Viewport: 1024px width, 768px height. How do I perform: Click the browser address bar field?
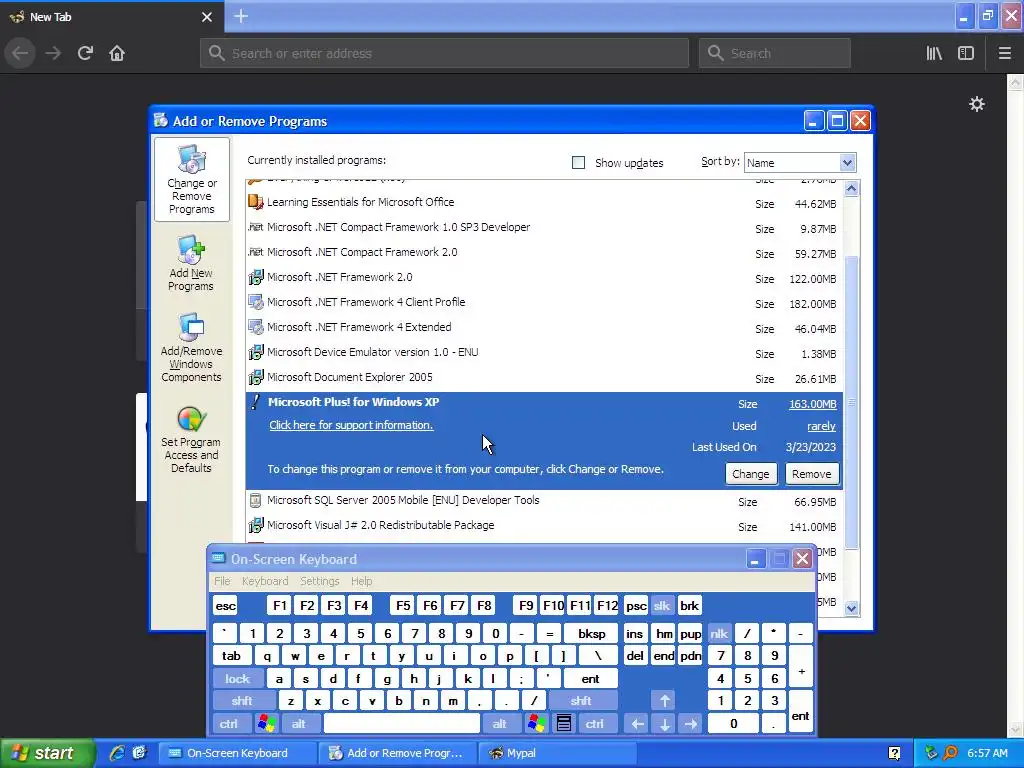(445, 53)
